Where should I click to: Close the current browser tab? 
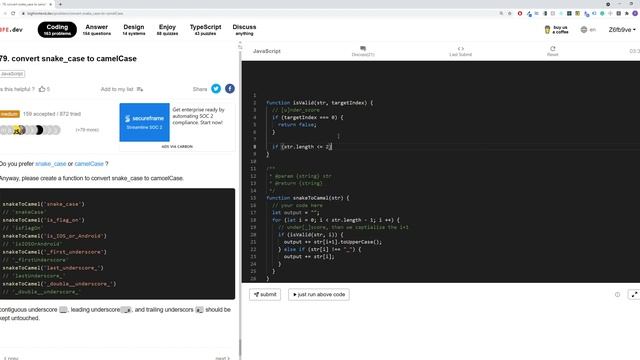click(51, 4)
